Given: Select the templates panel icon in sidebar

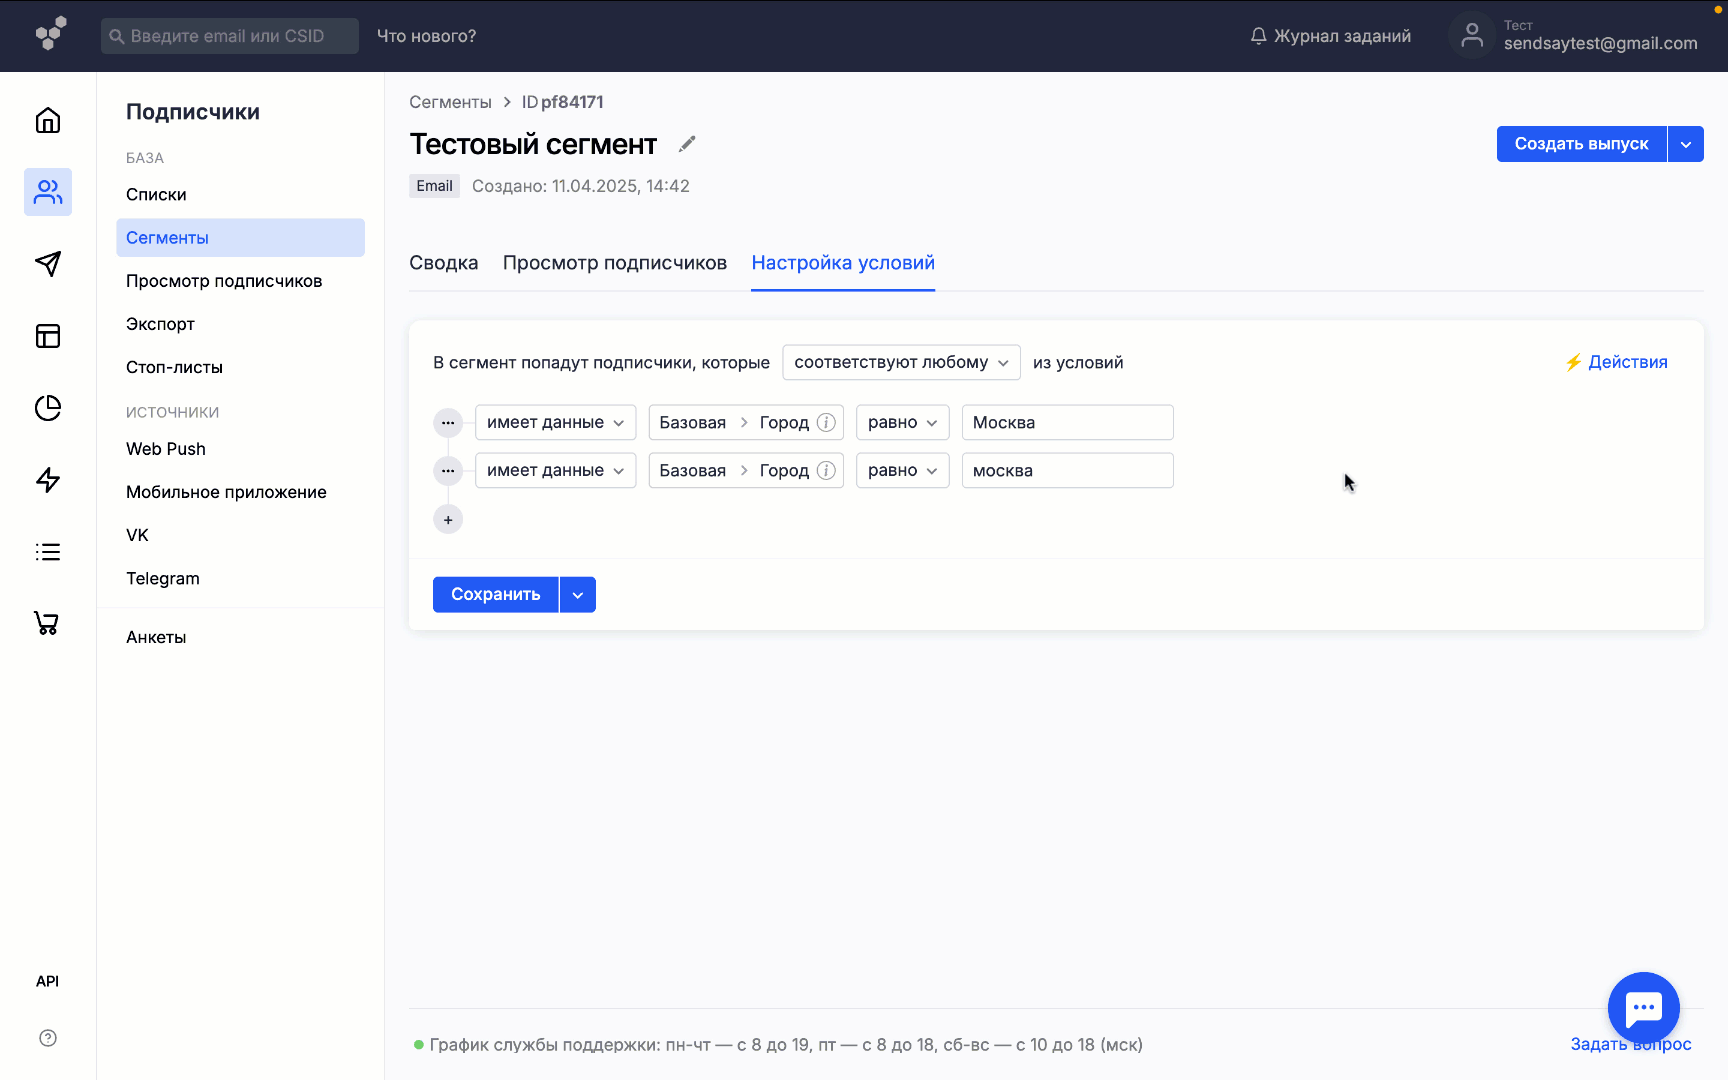Looking at the screenshot, I should coord(47,336).
